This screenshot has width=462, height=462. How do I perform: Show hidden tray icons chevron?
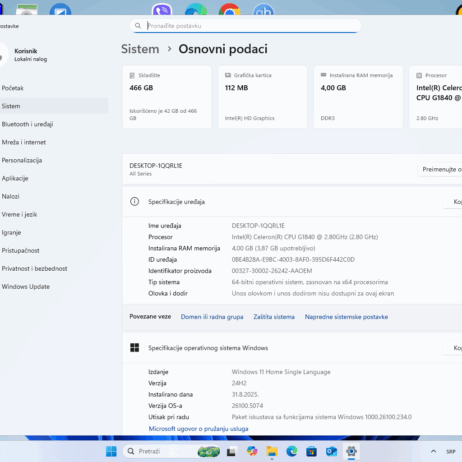[x=433, y=451]
